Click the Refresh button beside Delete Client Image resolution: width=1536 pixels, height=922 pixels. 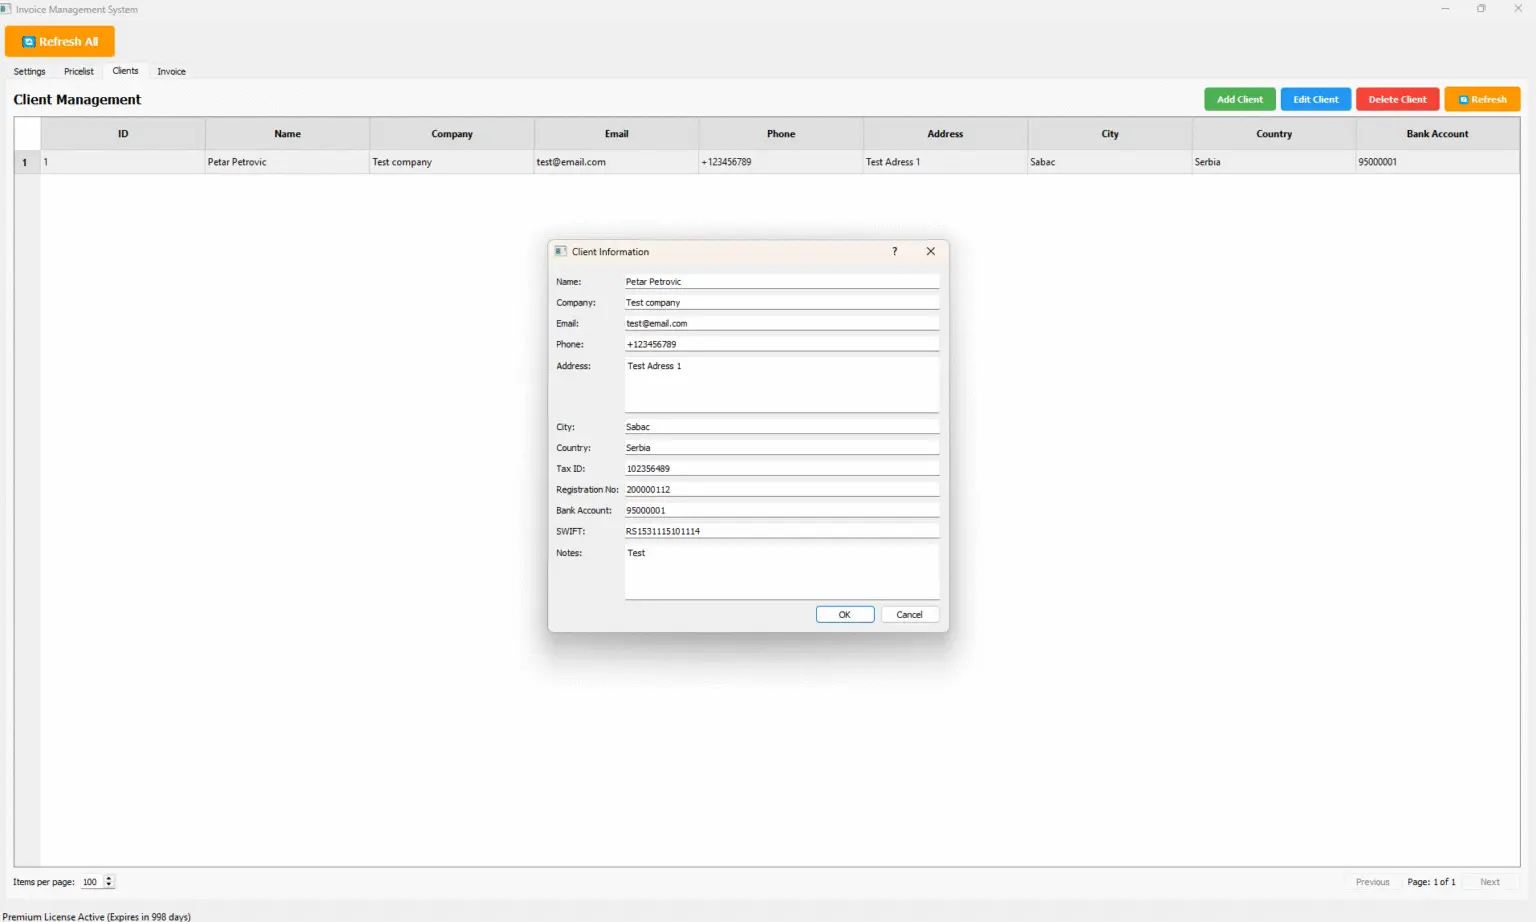1482,99
